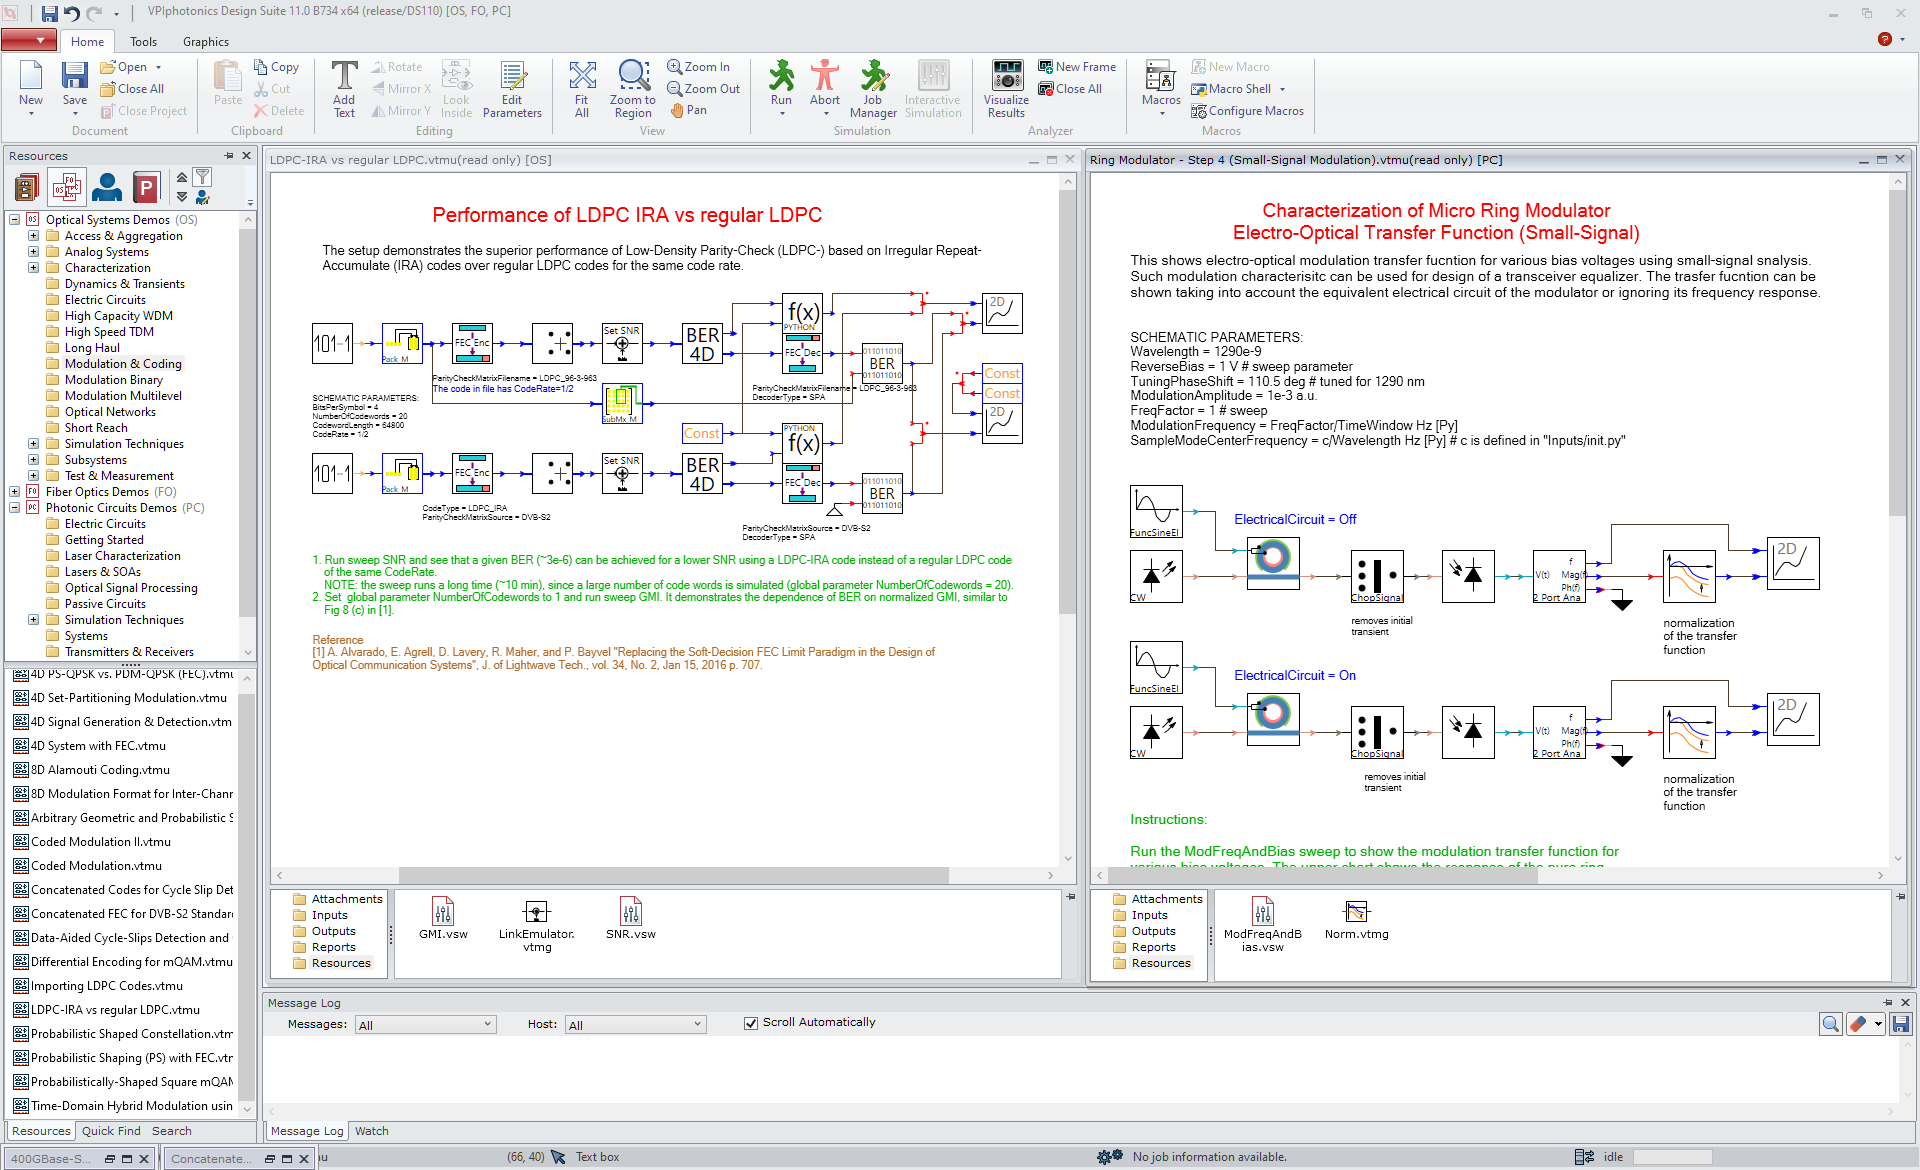Expand the Analog Systems folder
Image resolution: width=1920 pixels, height=1170 pixels.
[33, 252]
